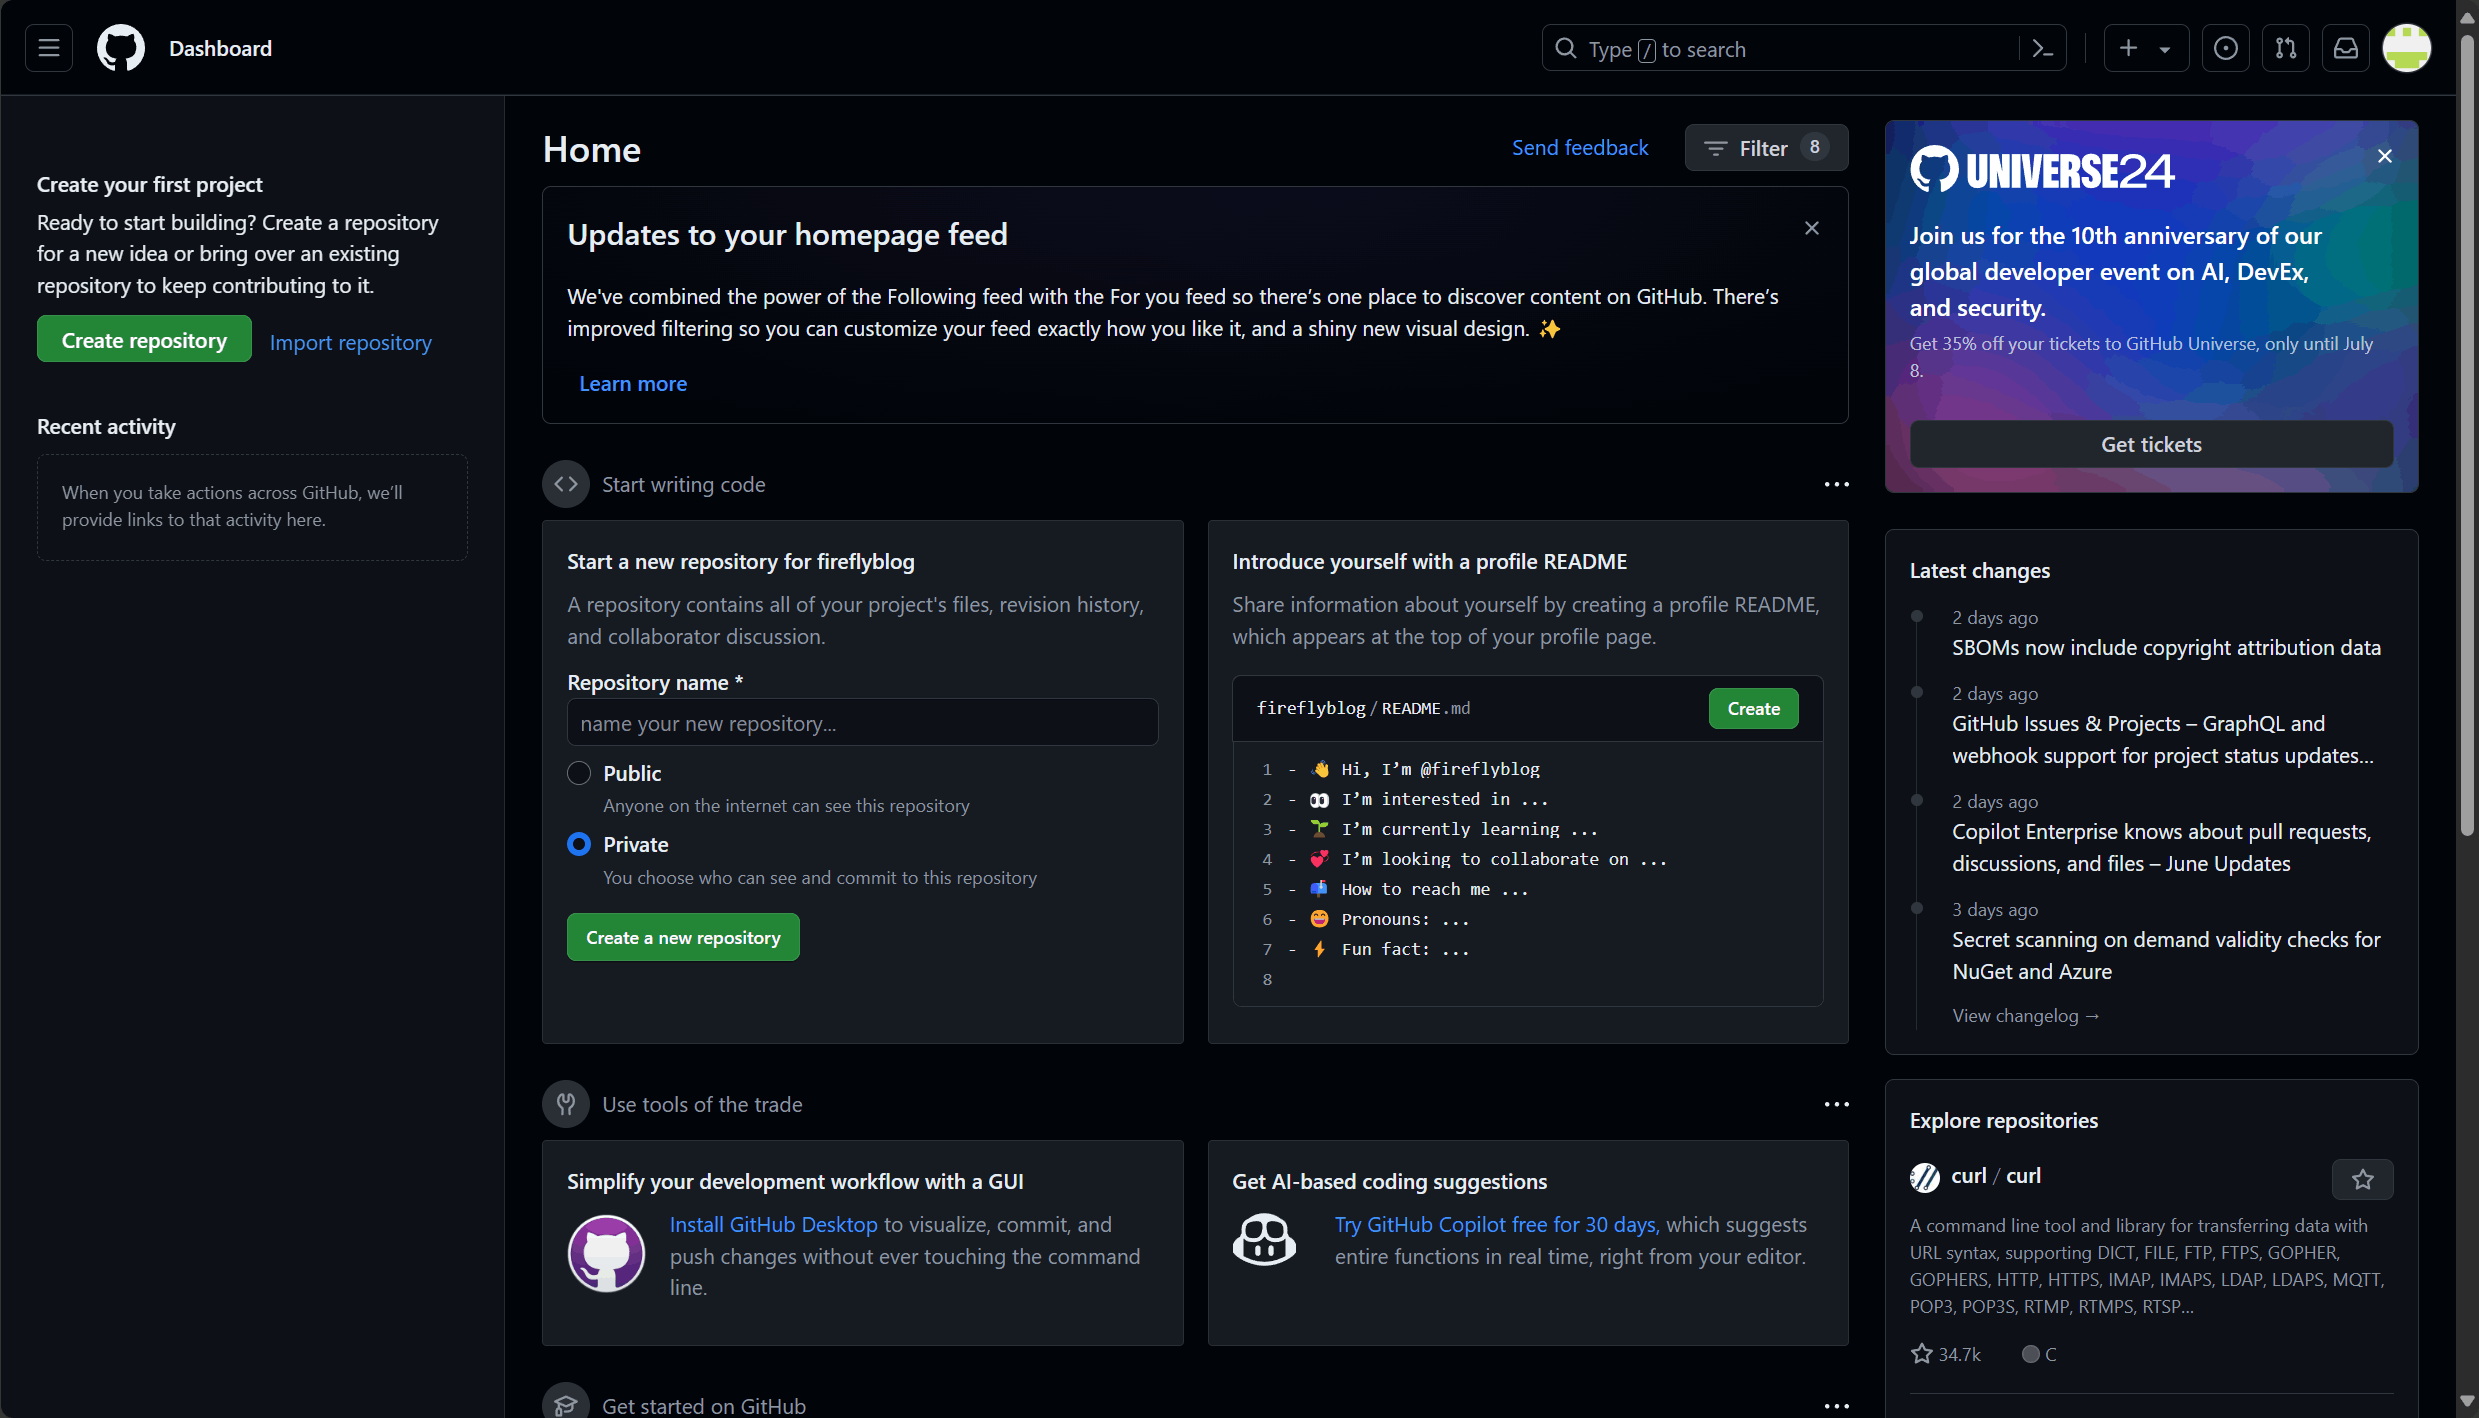Screen dimensions: 2479x1418
Task: Click the plus create-new icon
Action: (x=2129, y=48)
